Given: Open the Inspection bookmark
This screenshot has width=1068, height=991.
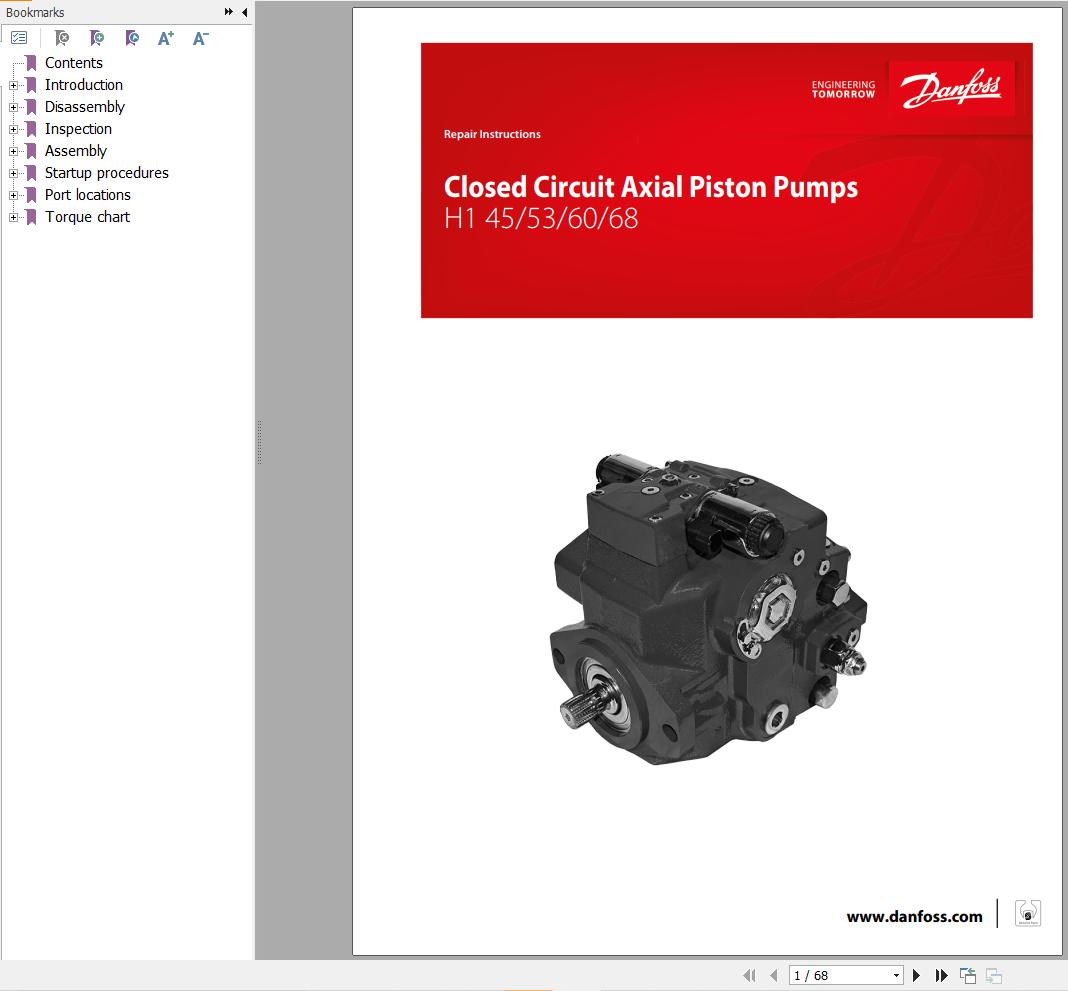Looking at the screenshot, I should click(79, 129).
